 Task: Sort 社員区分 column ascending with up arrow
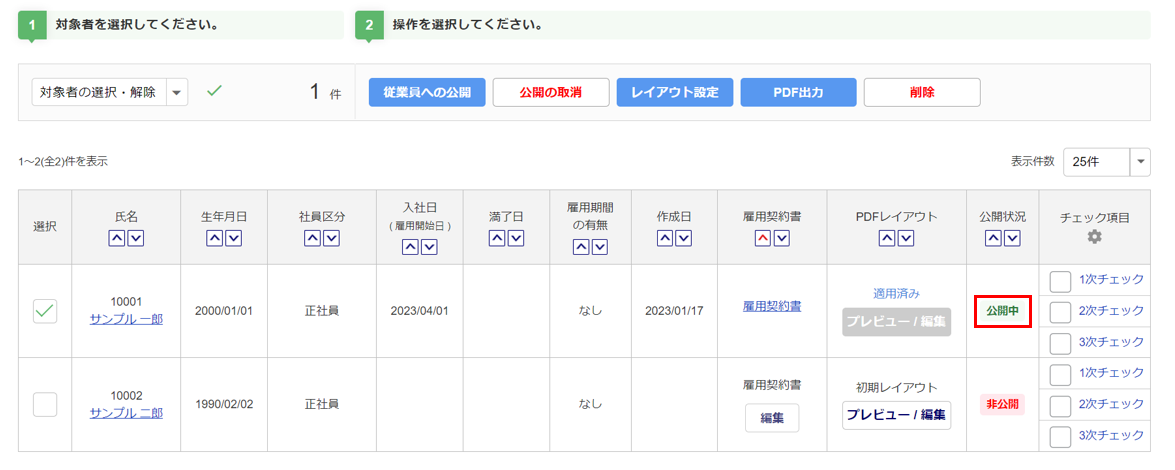[x=312, y=238]
